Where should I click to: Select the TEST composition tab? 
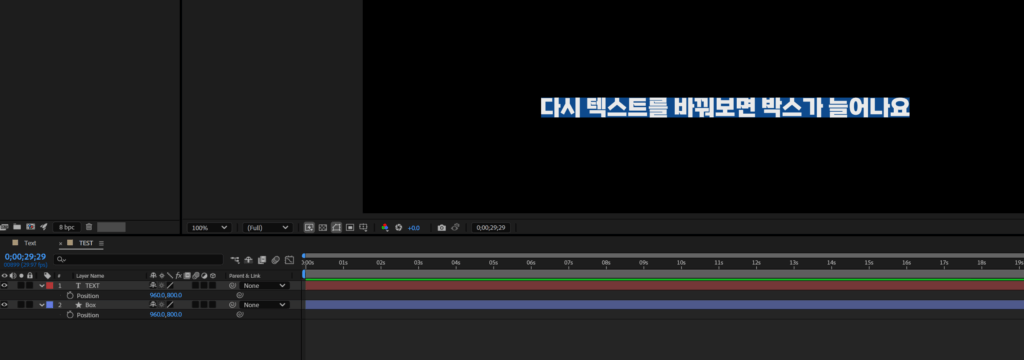[86, 242]
